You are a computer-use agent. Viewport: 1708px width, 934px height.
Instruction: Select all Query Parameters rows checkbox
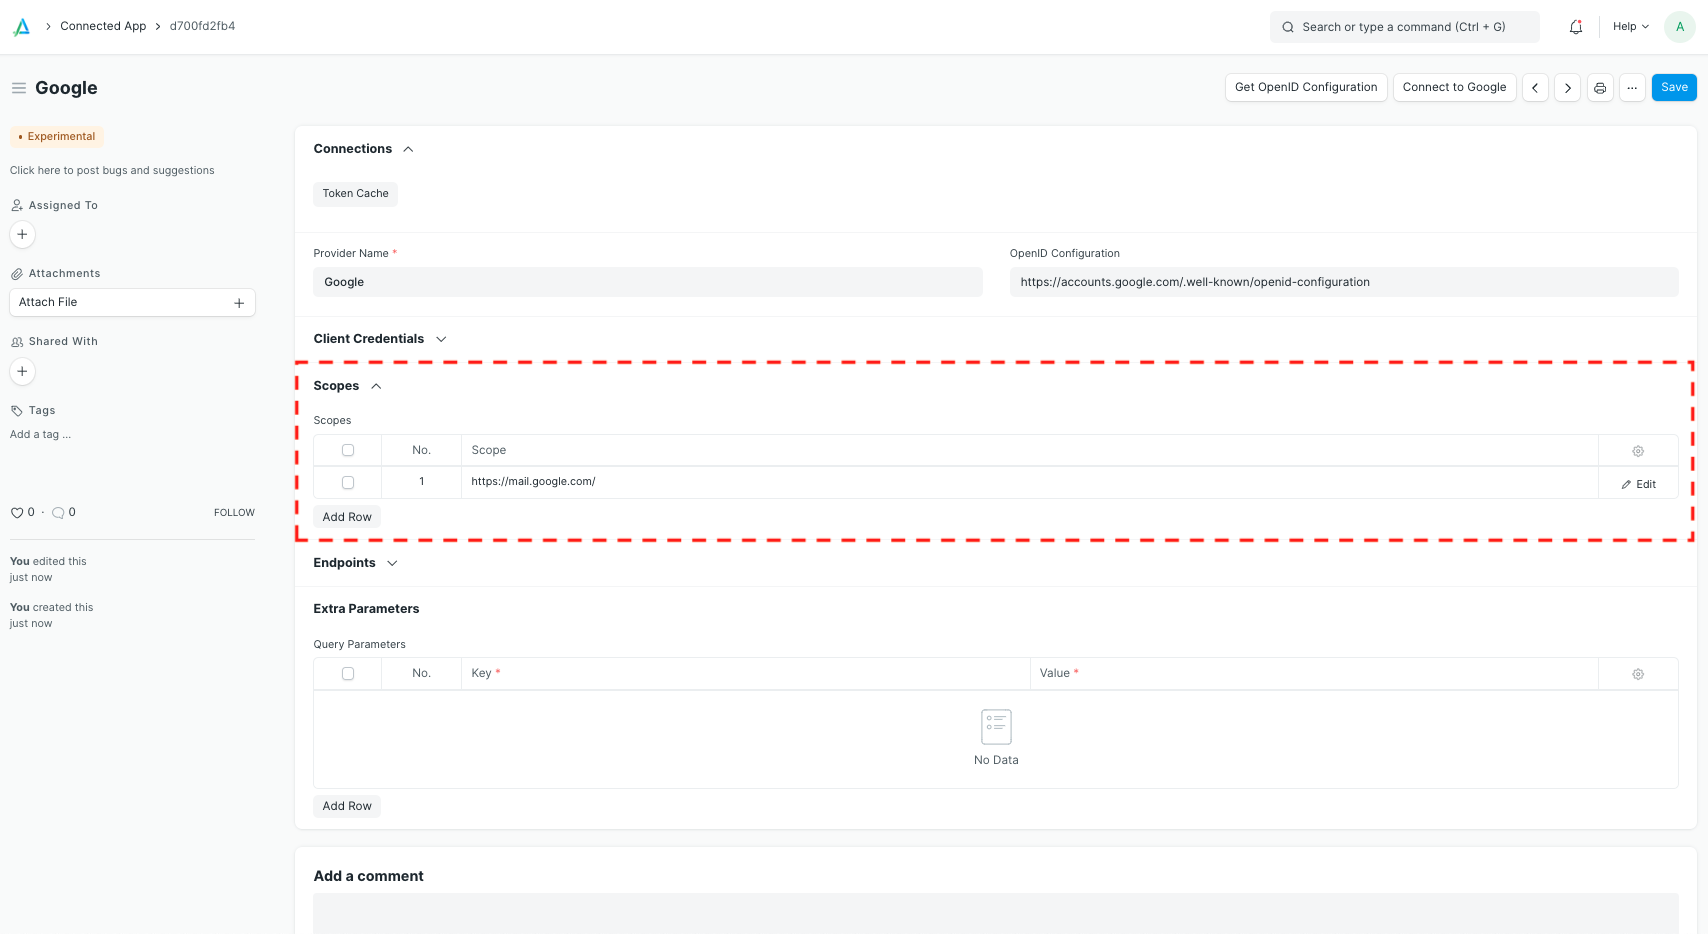pyautogui.click(x=348, y=674)
